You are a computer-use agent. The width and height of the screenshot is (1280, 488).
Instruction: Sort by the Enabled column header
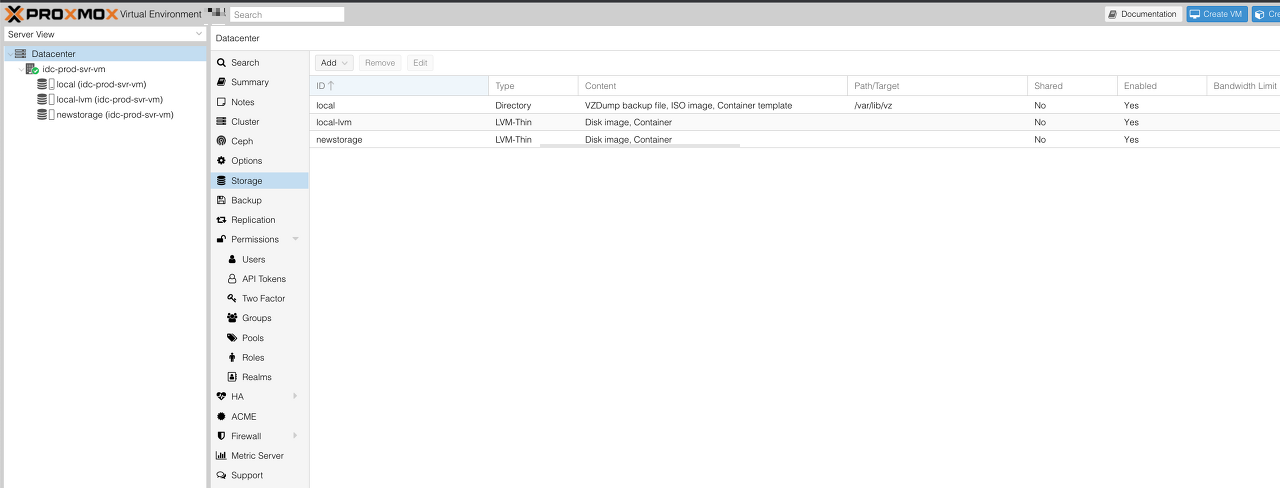tap(1162, 86)
